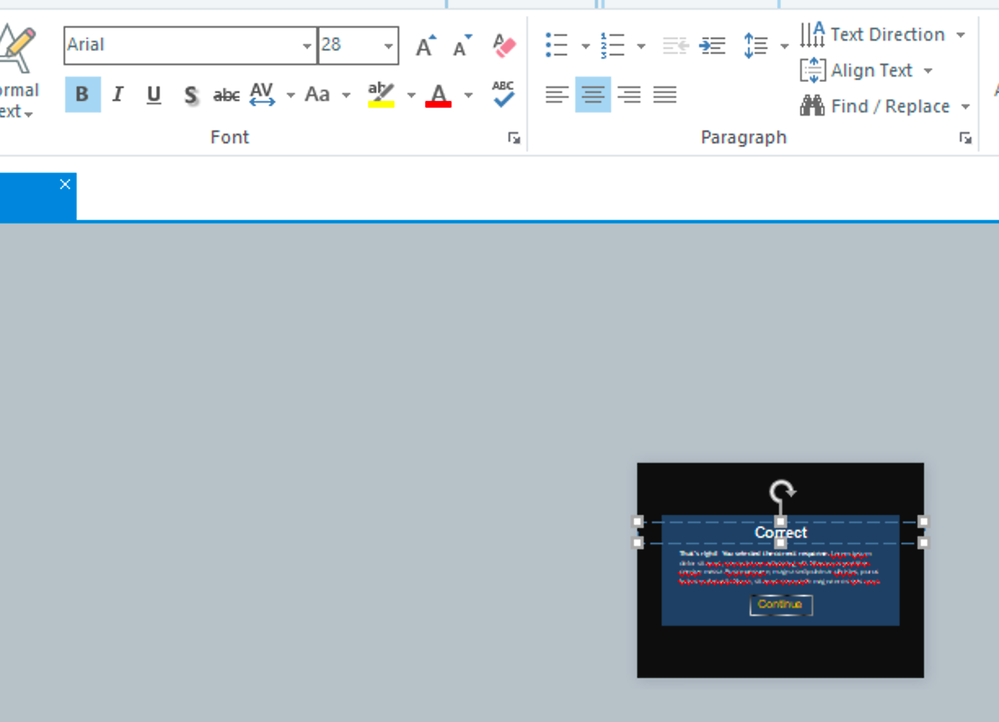999x722 pixels.
Task: Click the Line Spacing icon
Action: point(756,46)
